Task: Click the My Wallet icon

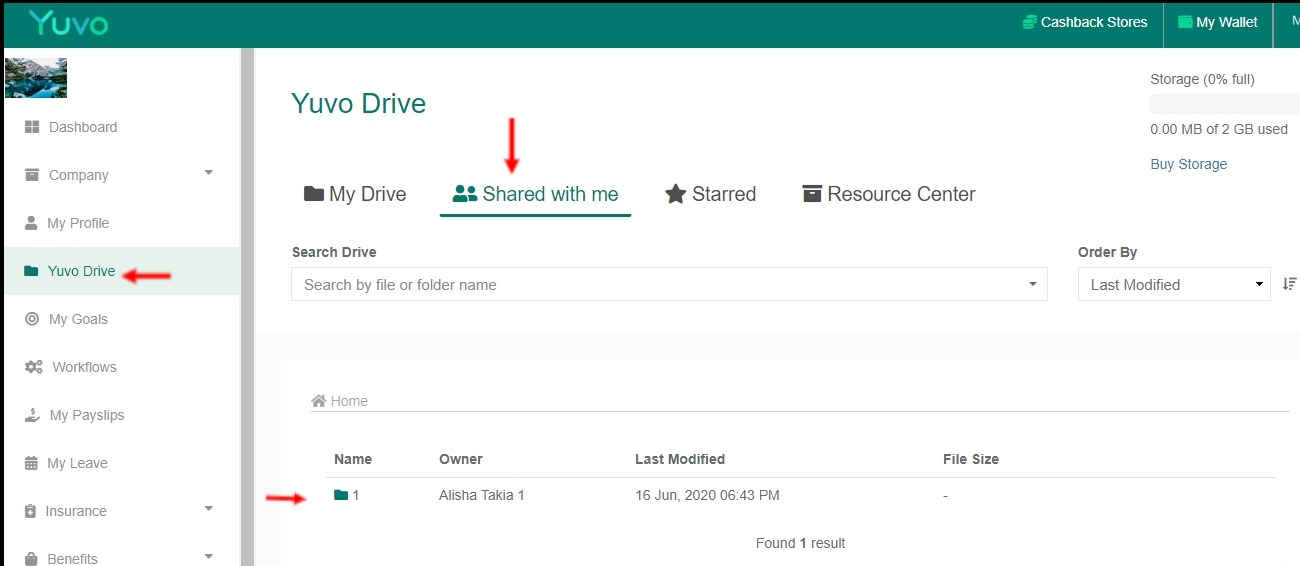Action: click(x=1185, y=22)
